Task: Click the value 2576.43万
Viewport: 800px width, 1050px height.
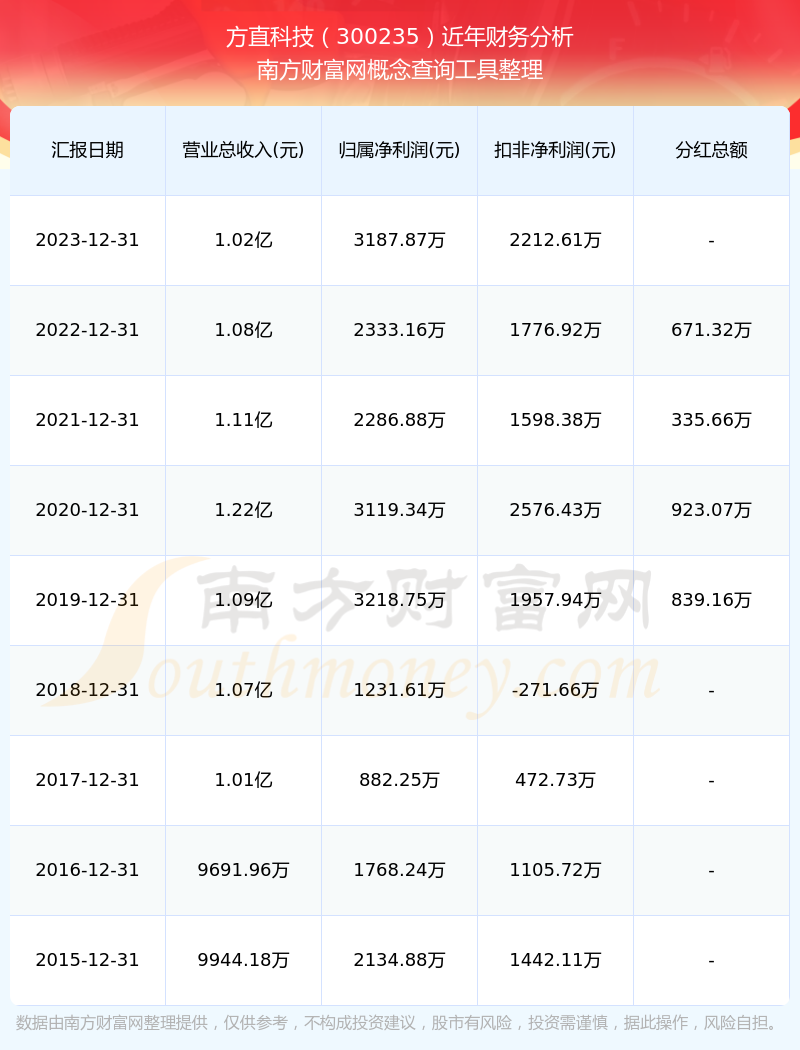Action: coord(556,510)
